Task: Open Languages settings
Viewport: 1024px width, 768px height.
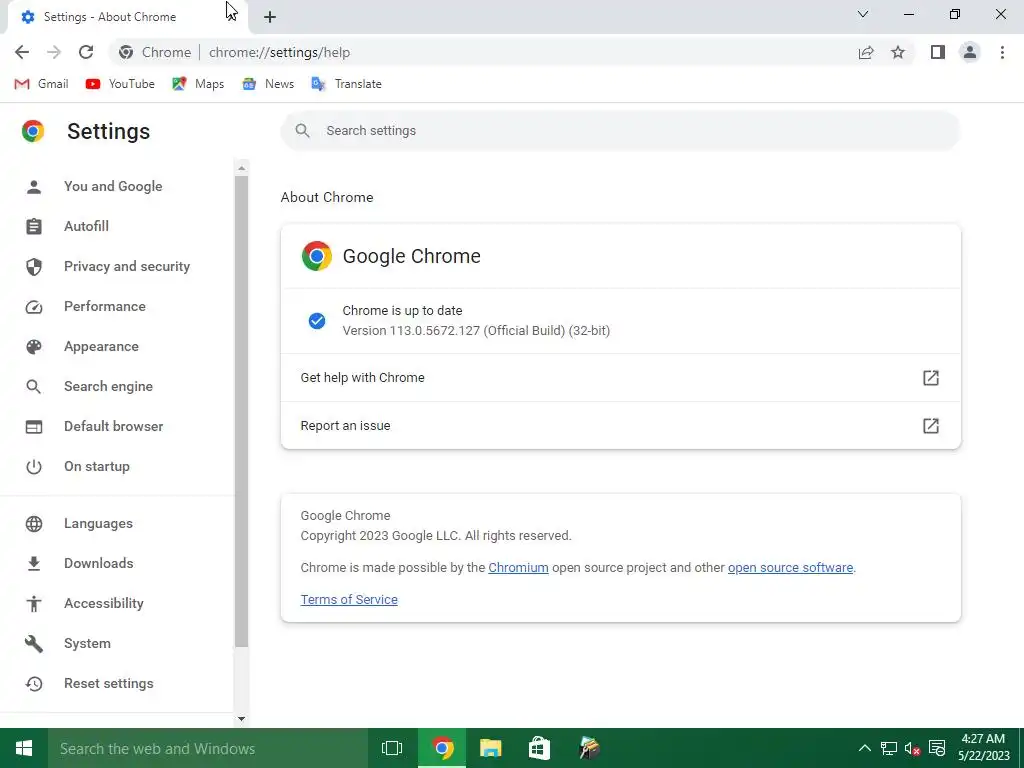Action: (x=98, y=523)
